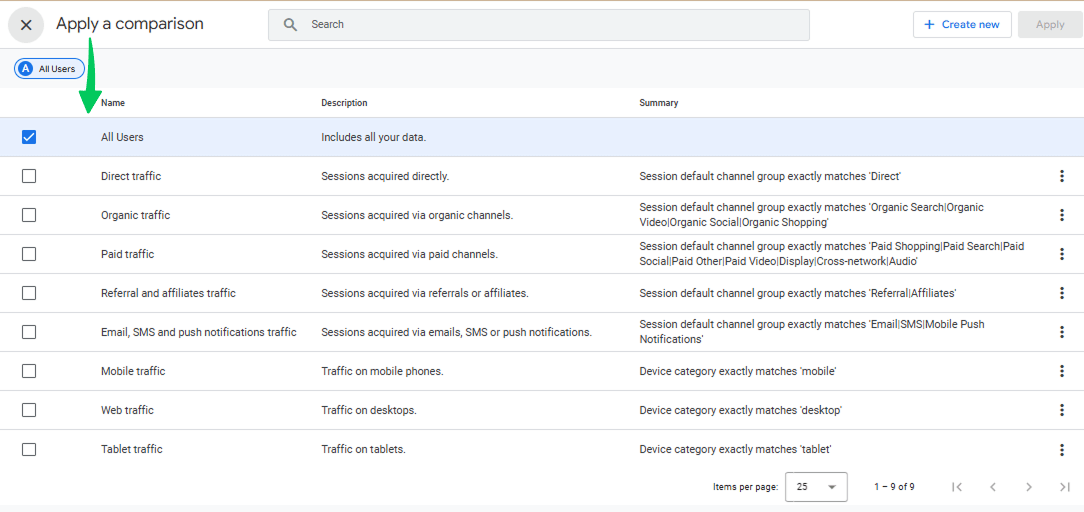Screen dimensions: 1084x512
Task: Jump to the last page
Action: click(x=1064, y=487)
